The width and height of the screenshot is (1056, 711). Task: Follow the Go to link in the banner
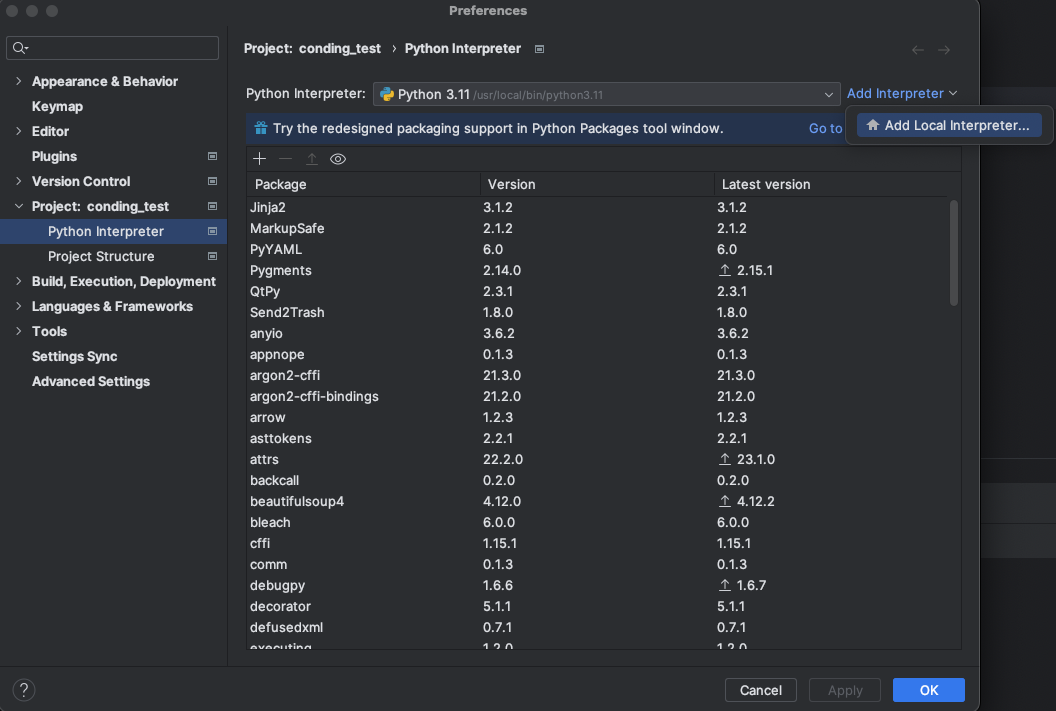[x=825, y=128]
